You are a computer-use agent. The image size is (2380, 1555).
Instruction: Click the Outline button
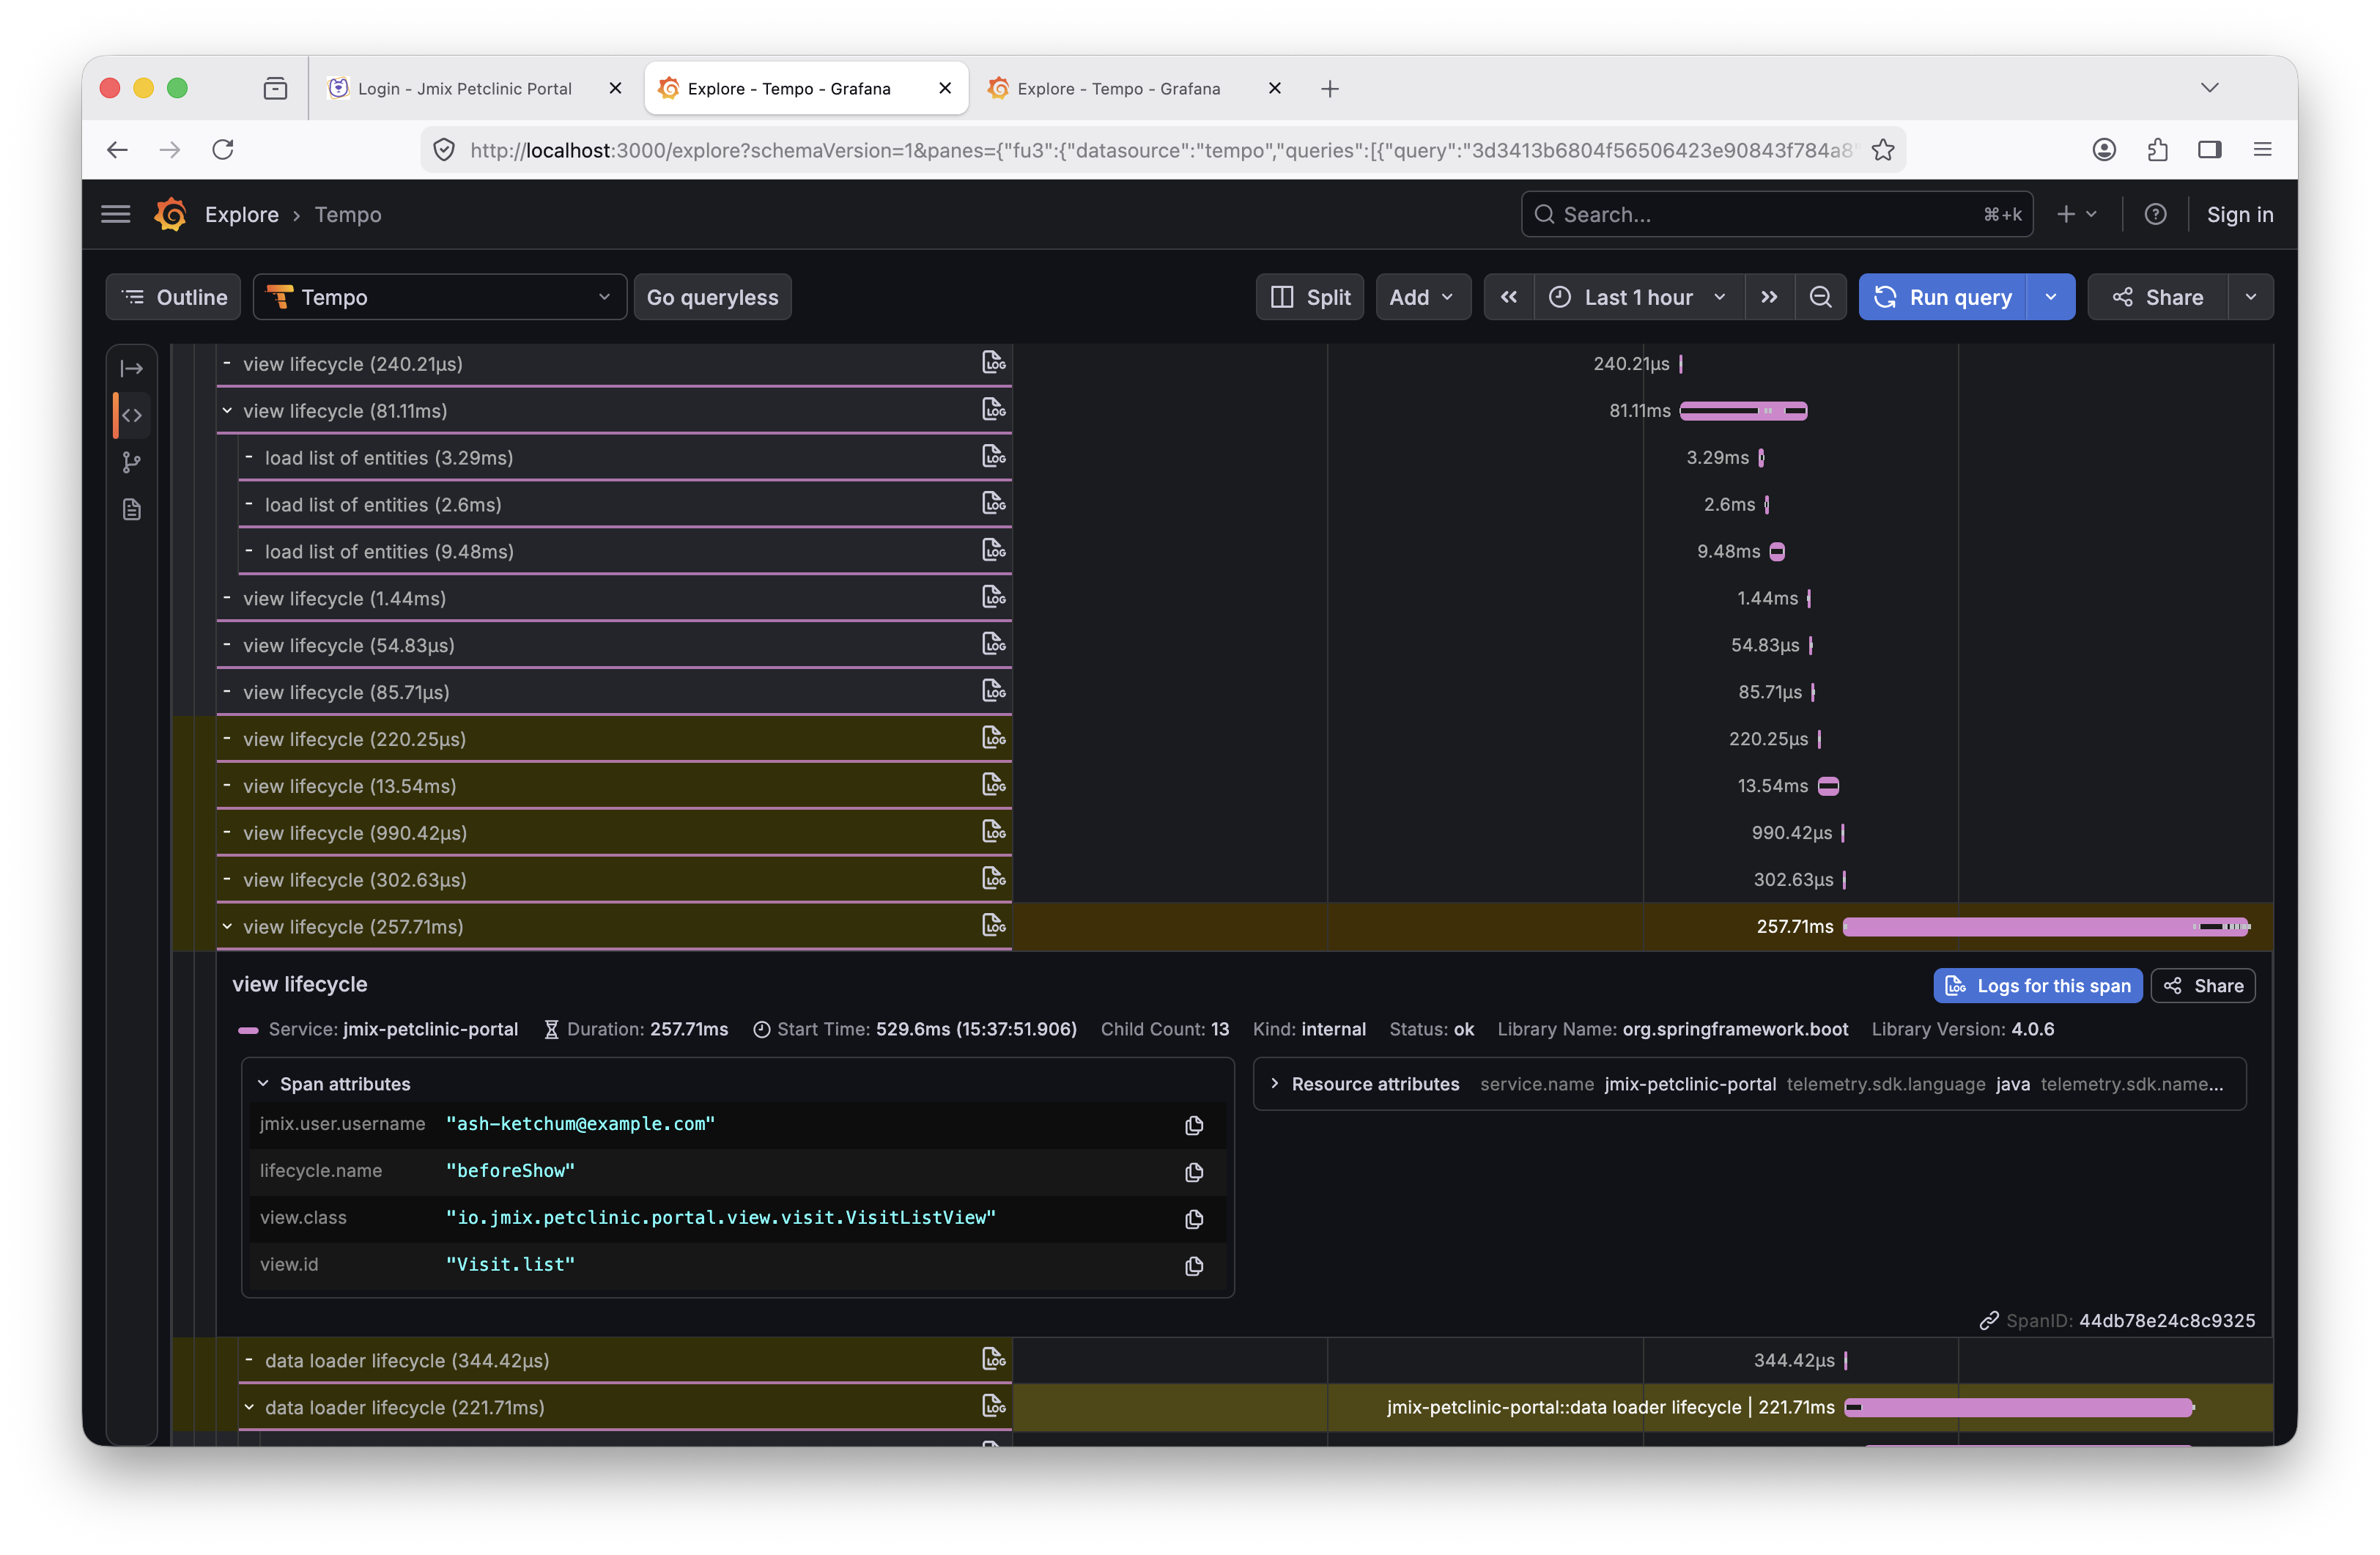point(174,297)
